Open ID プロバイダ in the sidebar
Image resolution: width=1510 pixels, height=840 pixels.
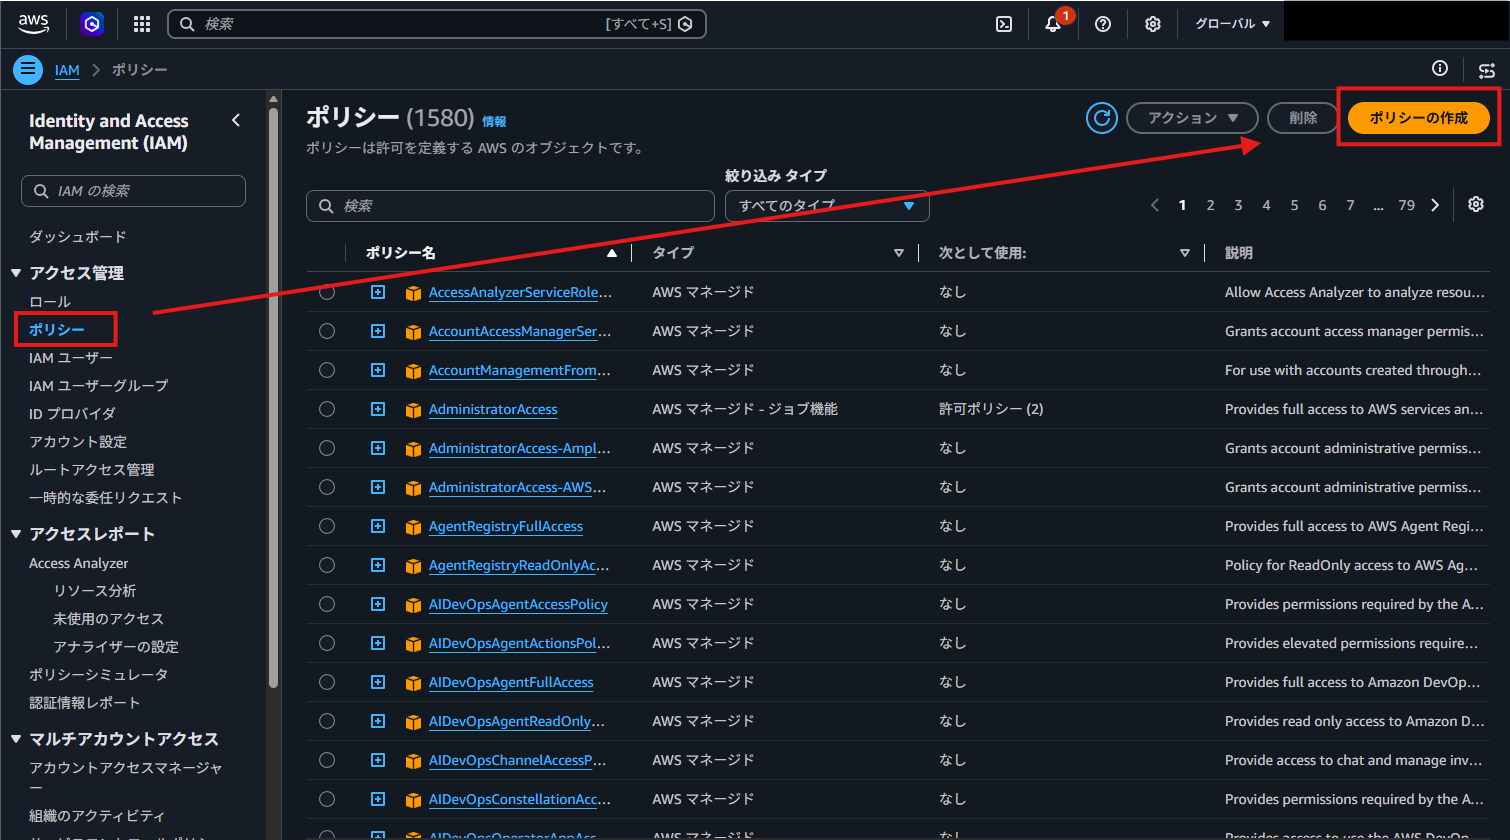(72, 413)
